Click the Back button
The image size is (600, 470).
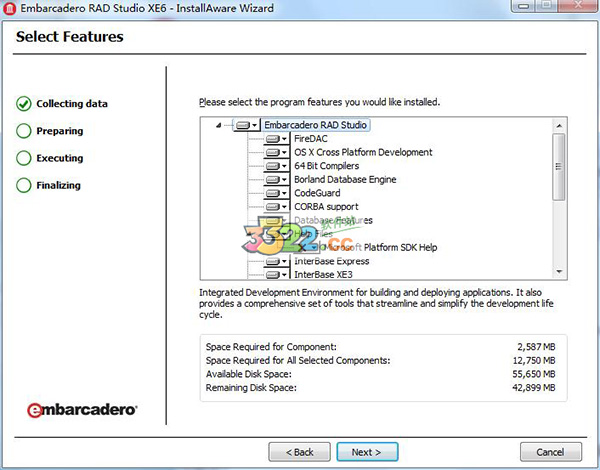coord(300,452)
